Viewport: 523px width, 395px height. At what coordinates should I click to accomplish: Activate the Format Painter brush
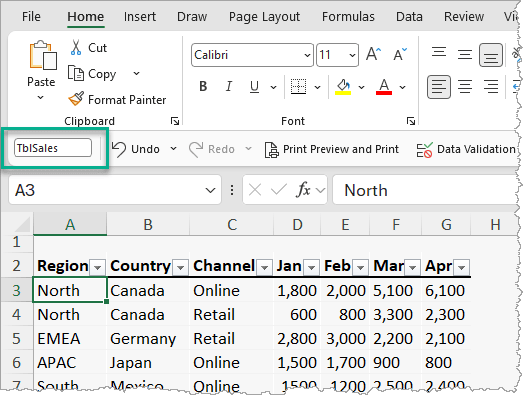tap(76, 99)
